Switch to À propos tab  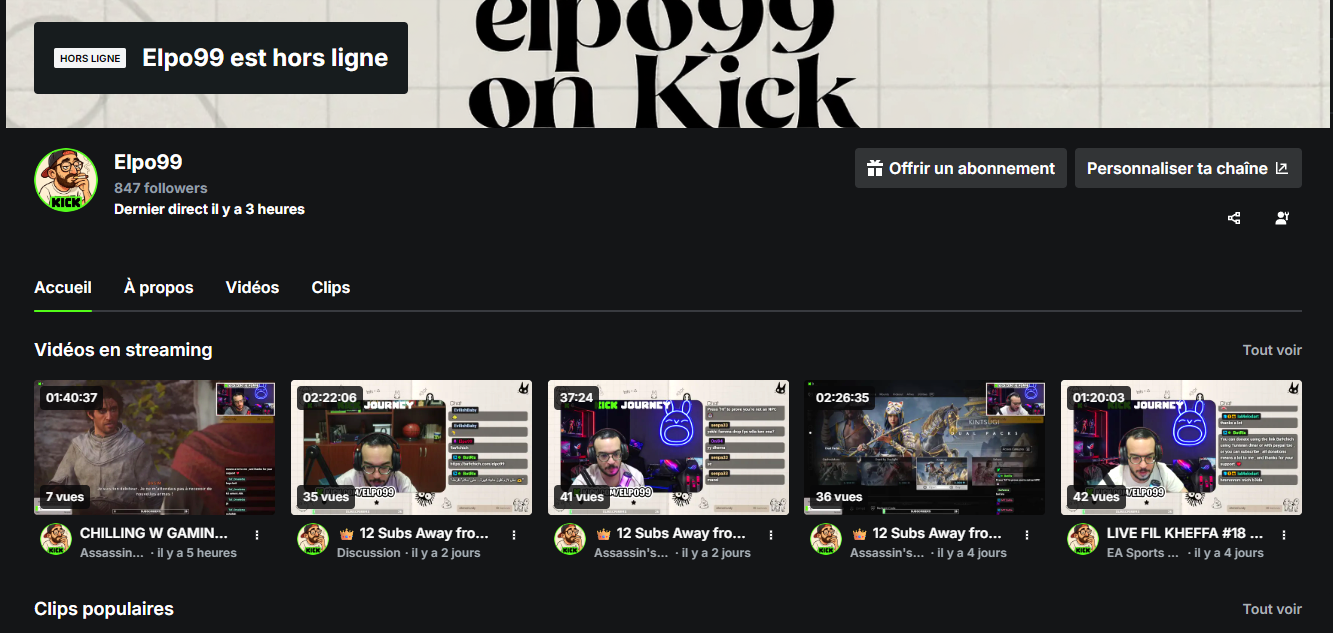point(159,287)
